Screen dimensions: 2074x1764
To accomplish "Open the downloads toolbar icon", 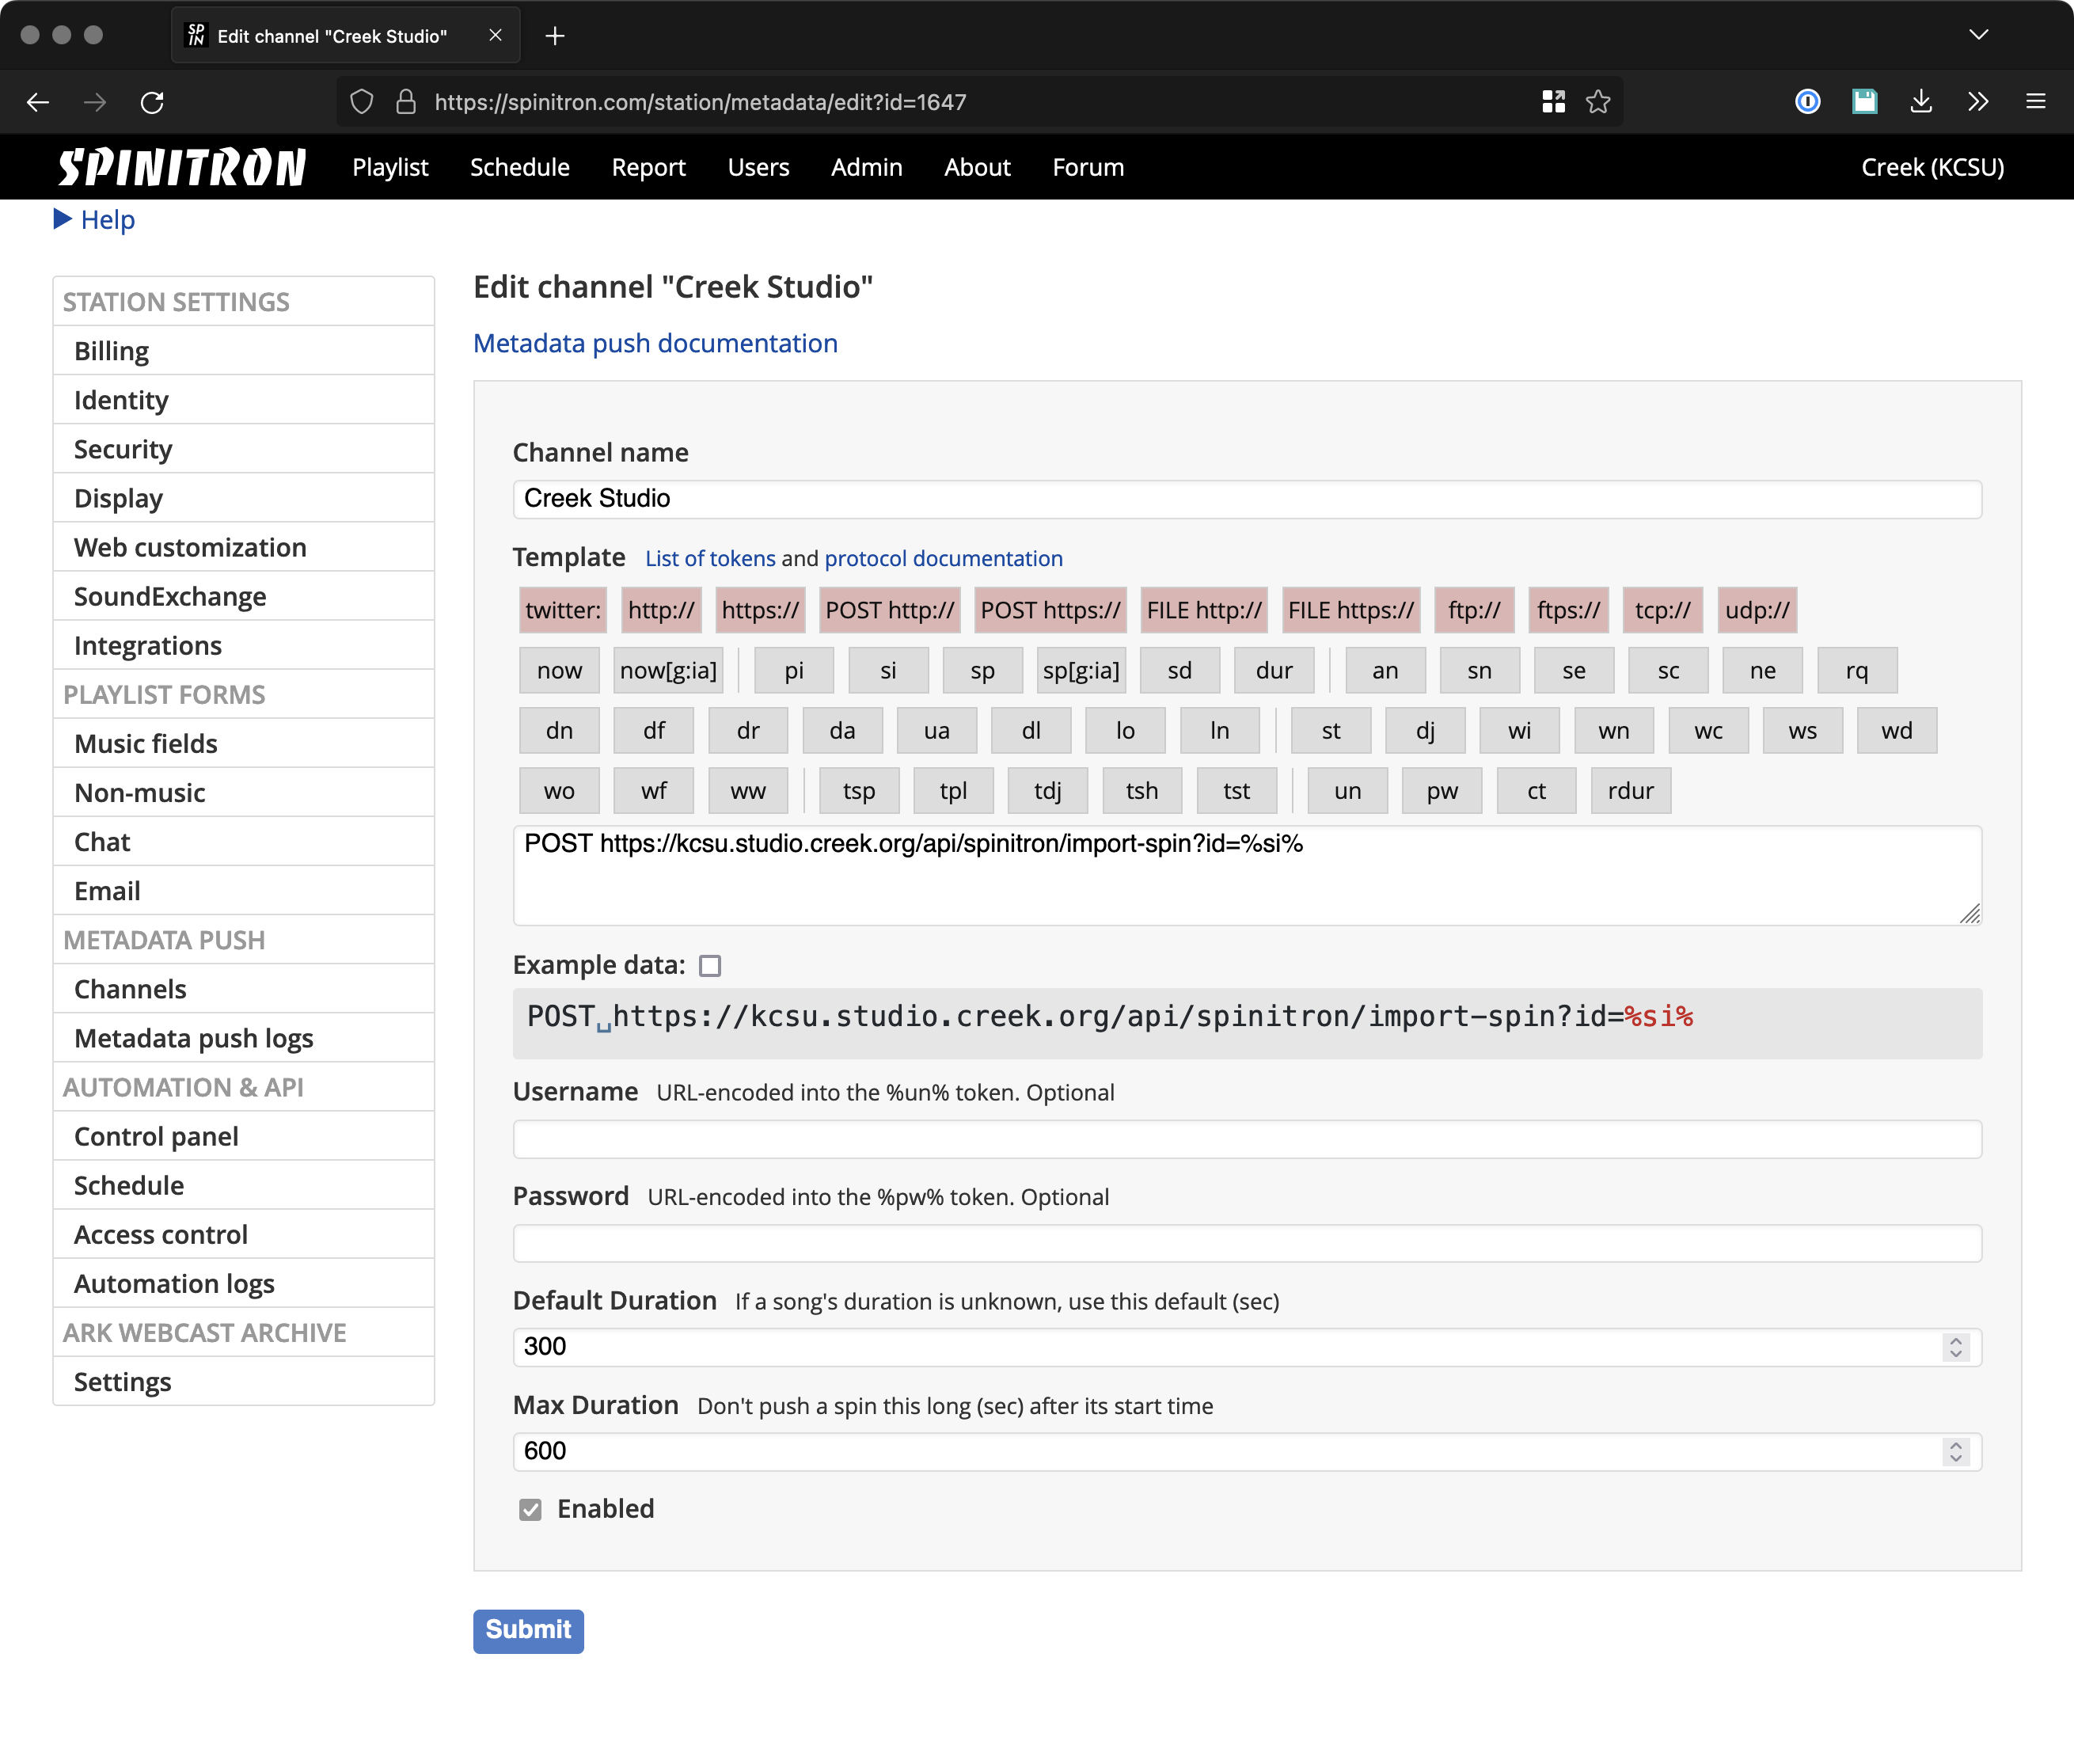I will click(x=1920, y=102).
